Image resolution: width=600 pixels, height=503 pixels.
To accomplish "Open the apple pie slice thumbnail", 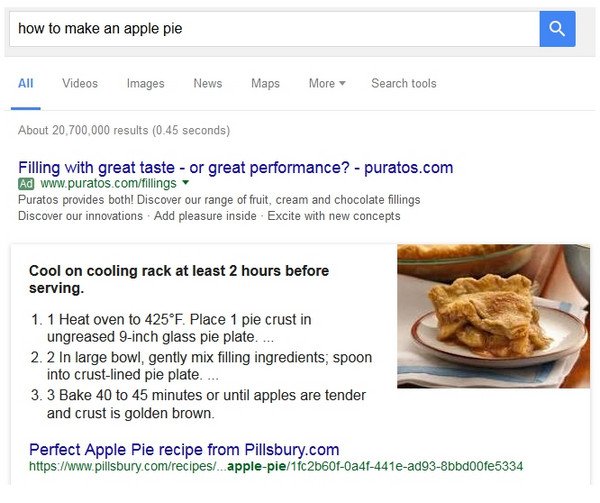I will pos(493,316).
